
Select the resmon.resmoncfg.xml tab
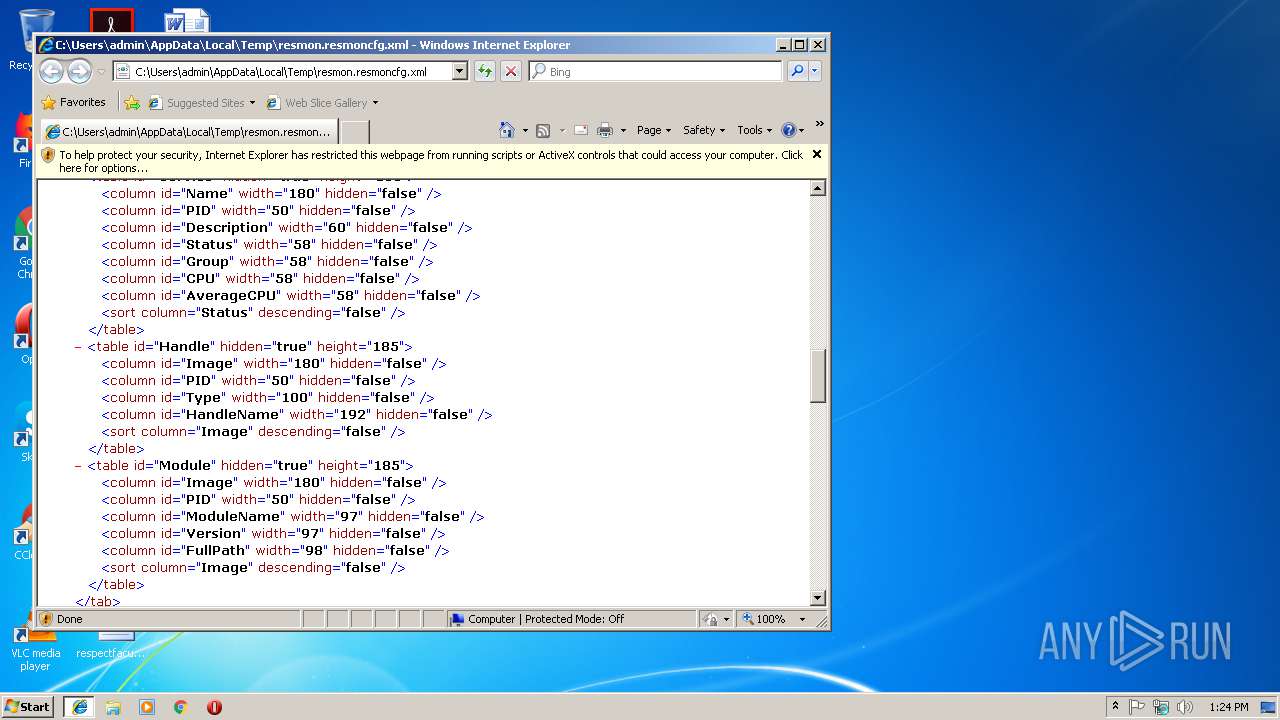tap(188, 131)
